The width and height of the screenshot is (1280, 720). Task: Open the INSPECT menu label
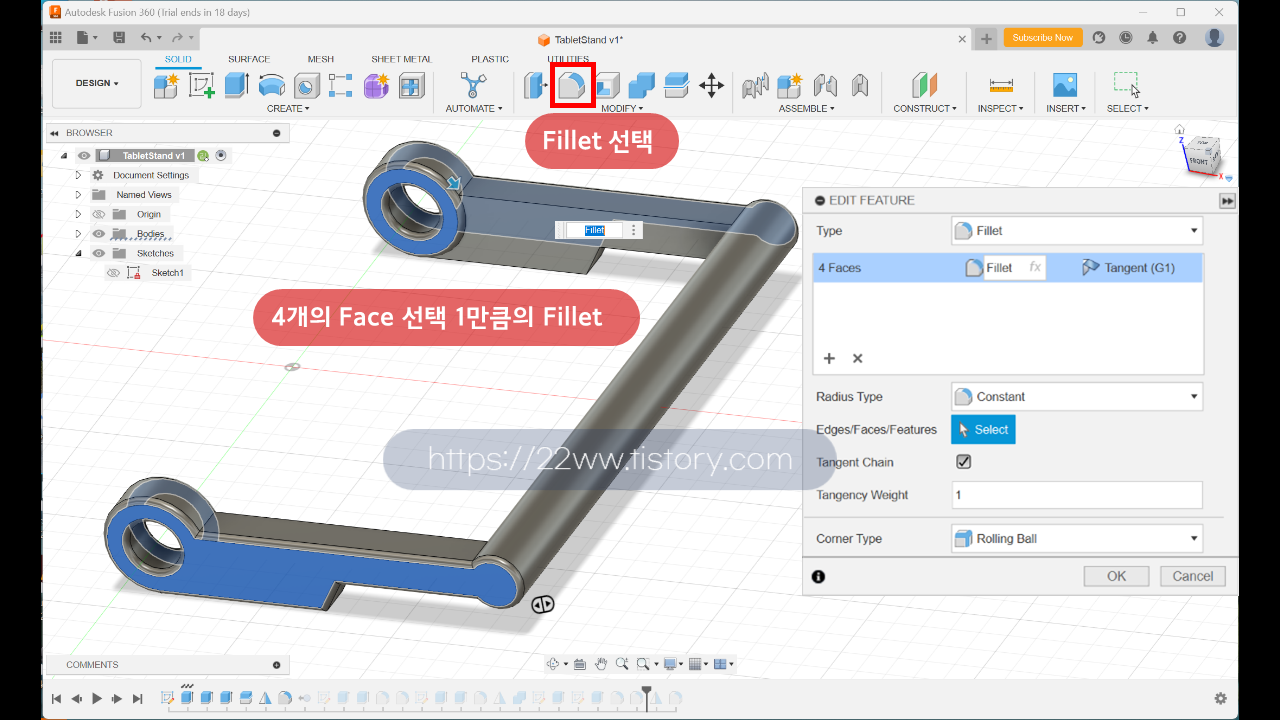tap(1001, 108)
